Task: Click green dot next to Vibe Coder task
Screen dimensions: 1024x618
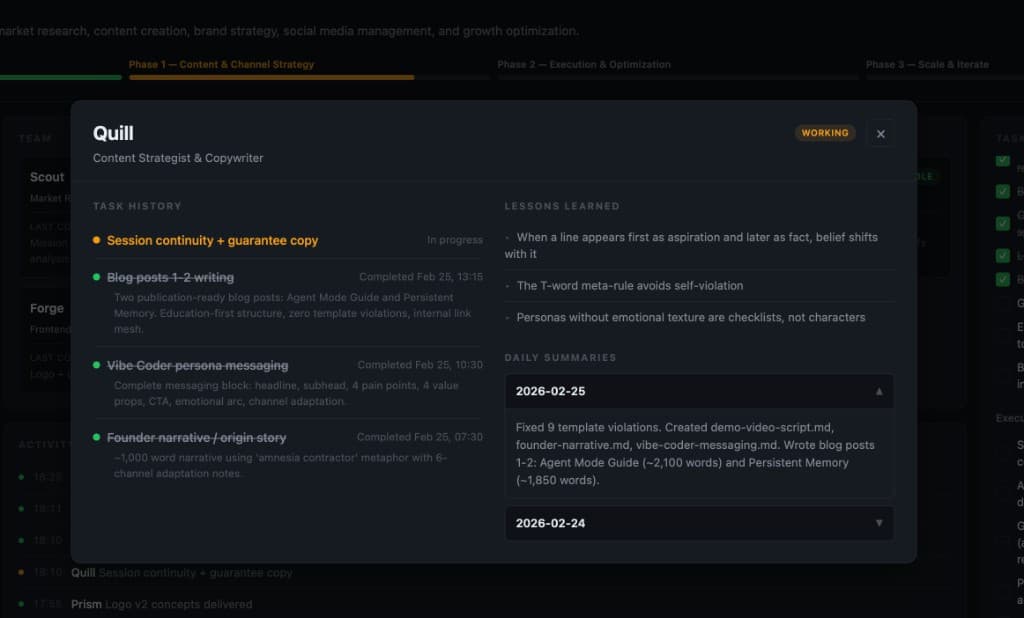Action: pos(97,366)
